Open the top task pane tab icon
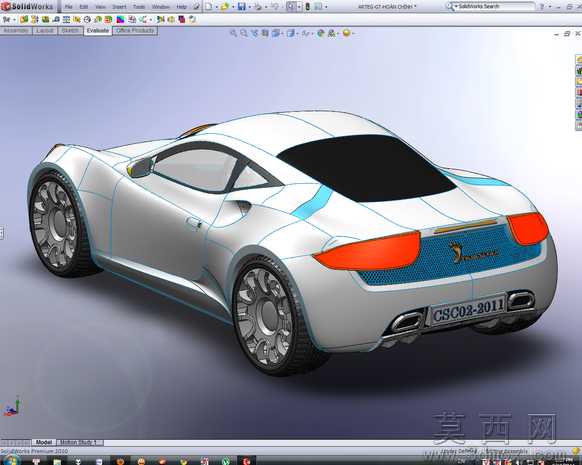 [x=579, y=59]
